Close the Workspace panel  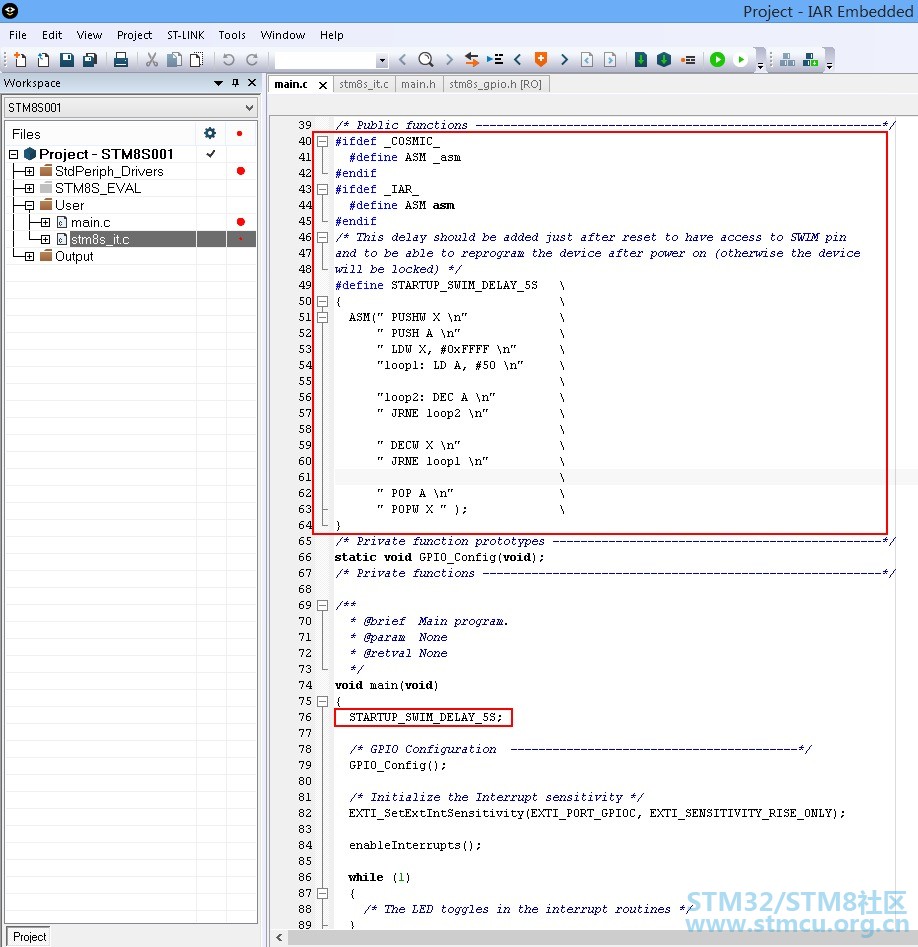click(x=252, y=83)
